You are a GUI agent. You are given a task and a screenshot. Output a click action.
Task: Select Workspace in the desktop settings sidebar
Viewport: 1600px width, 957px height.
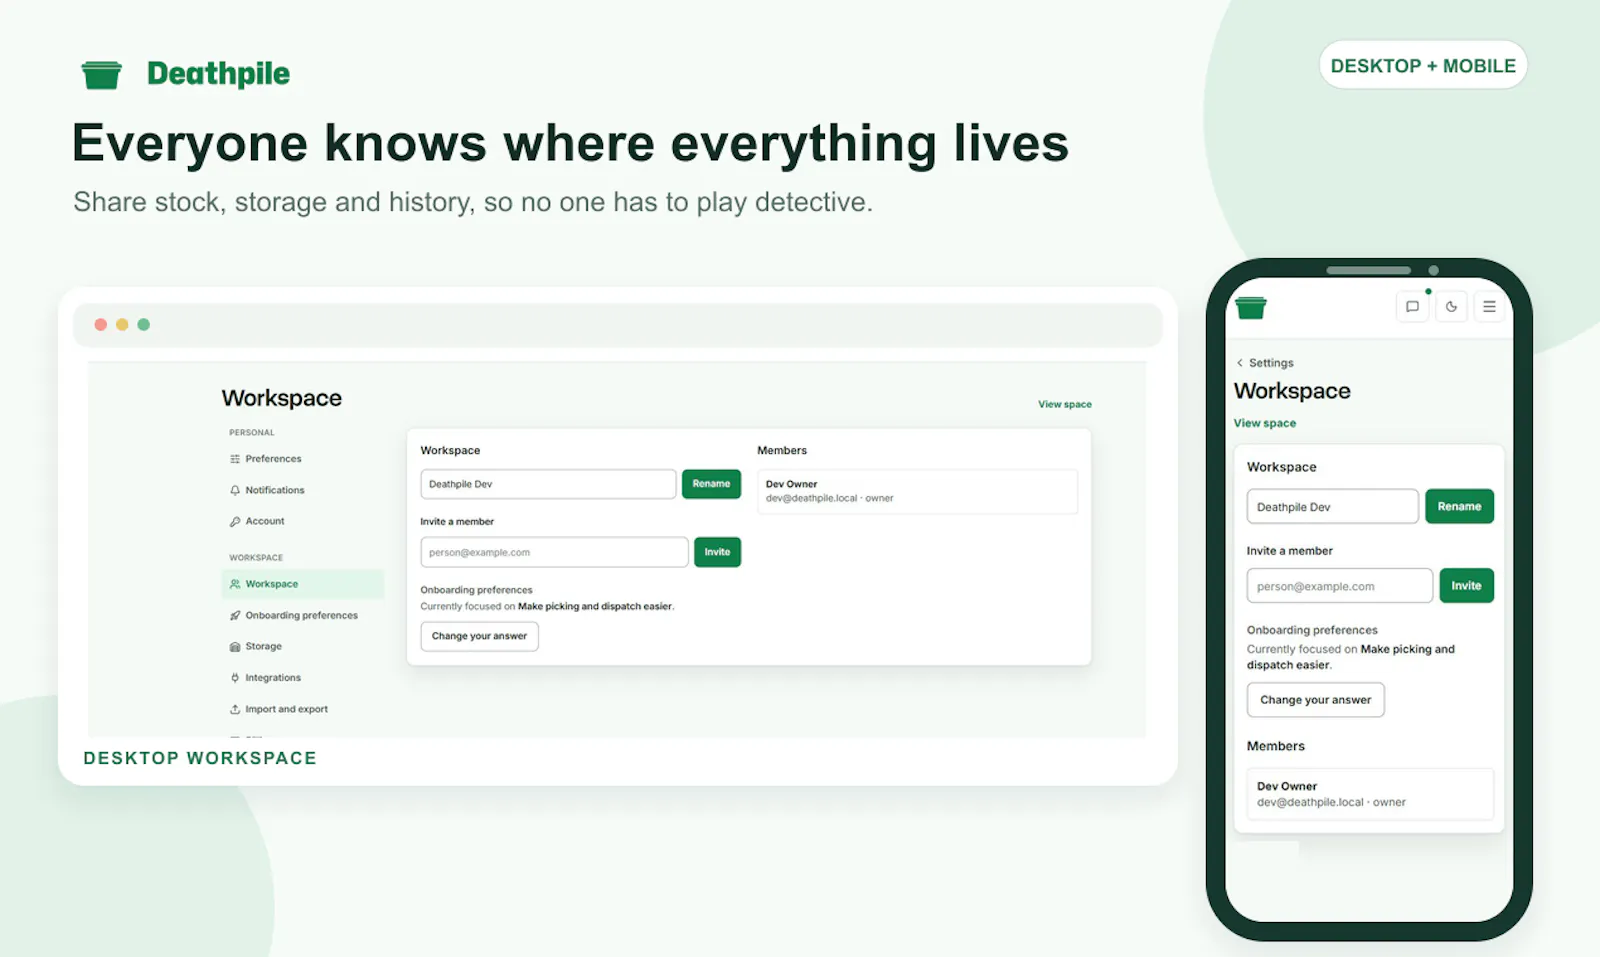303,584
